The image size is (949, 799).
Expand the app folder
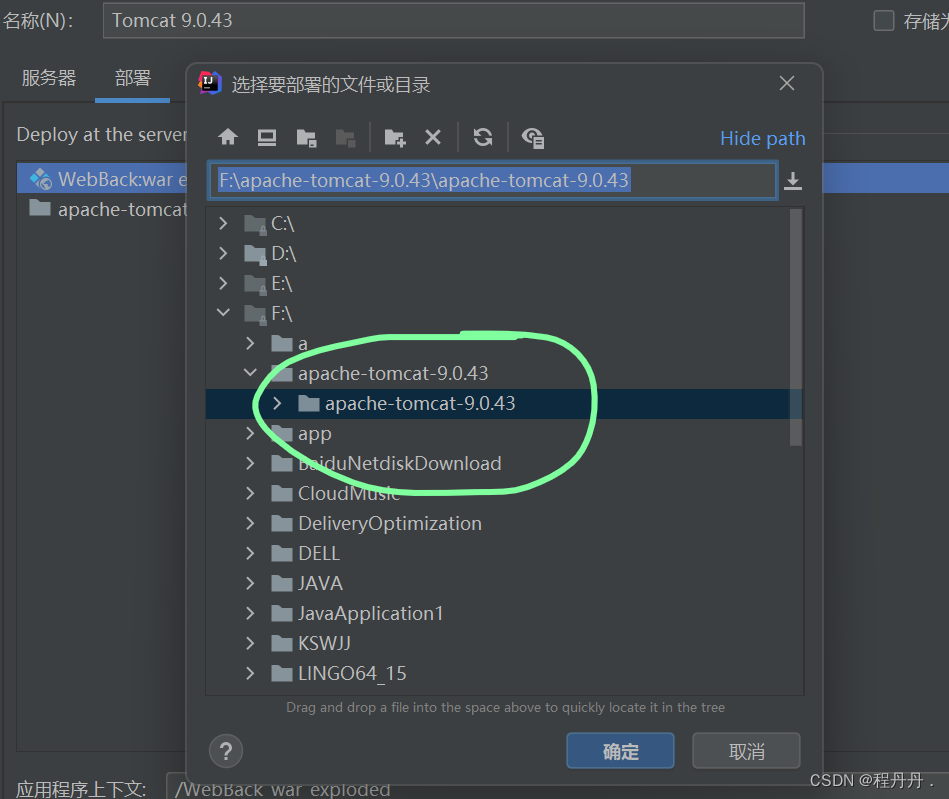pyautogui.click(x=250, y=433)
